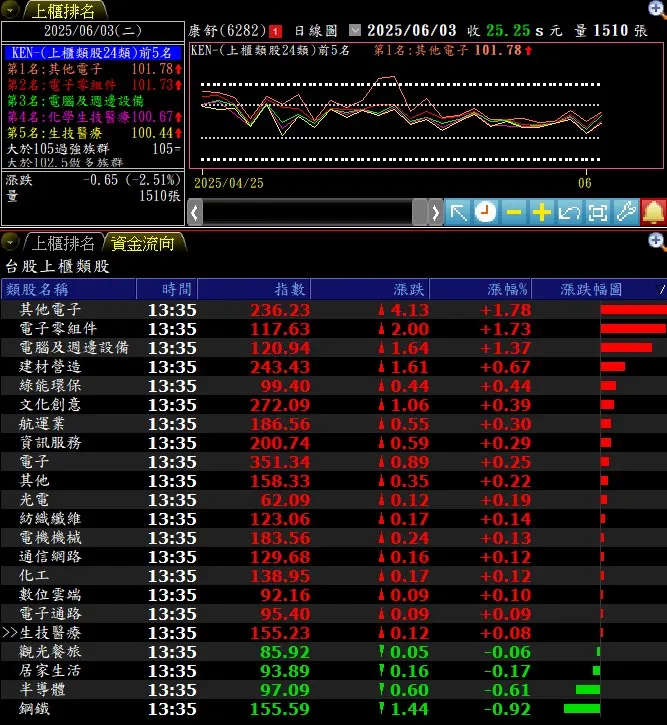Click the red '1' badge next to 康舒(6282)
The height and width of the screenshot is (725, 667).
tap(275, 31)
